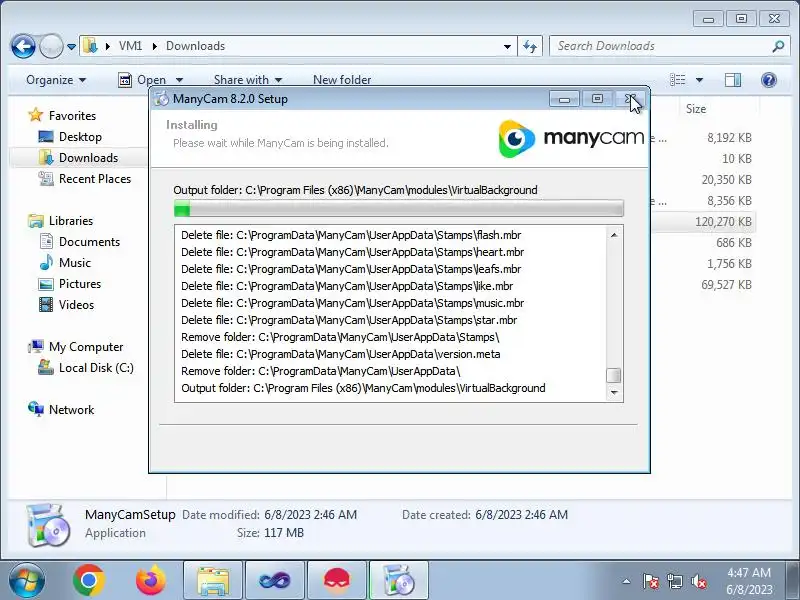The height and width of the screenshot is (600, 800).
Task: Select Local Disk (C:) in navigation pane
Action: tap(96, 368)
